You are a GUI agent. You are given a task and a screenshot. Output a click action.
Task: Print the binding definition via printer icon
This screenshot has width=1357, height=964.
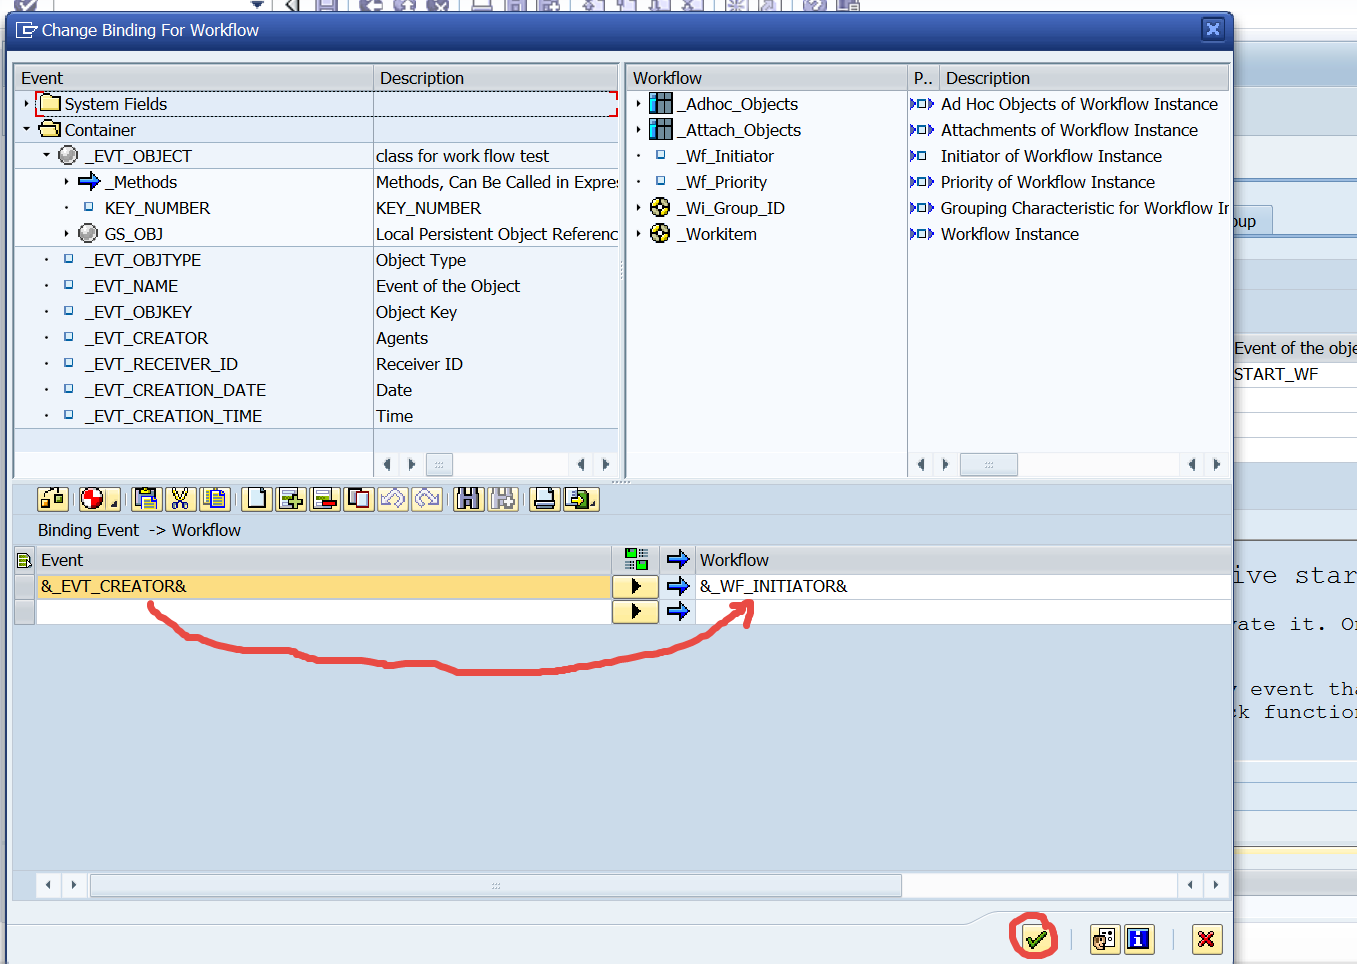(543, 499)
